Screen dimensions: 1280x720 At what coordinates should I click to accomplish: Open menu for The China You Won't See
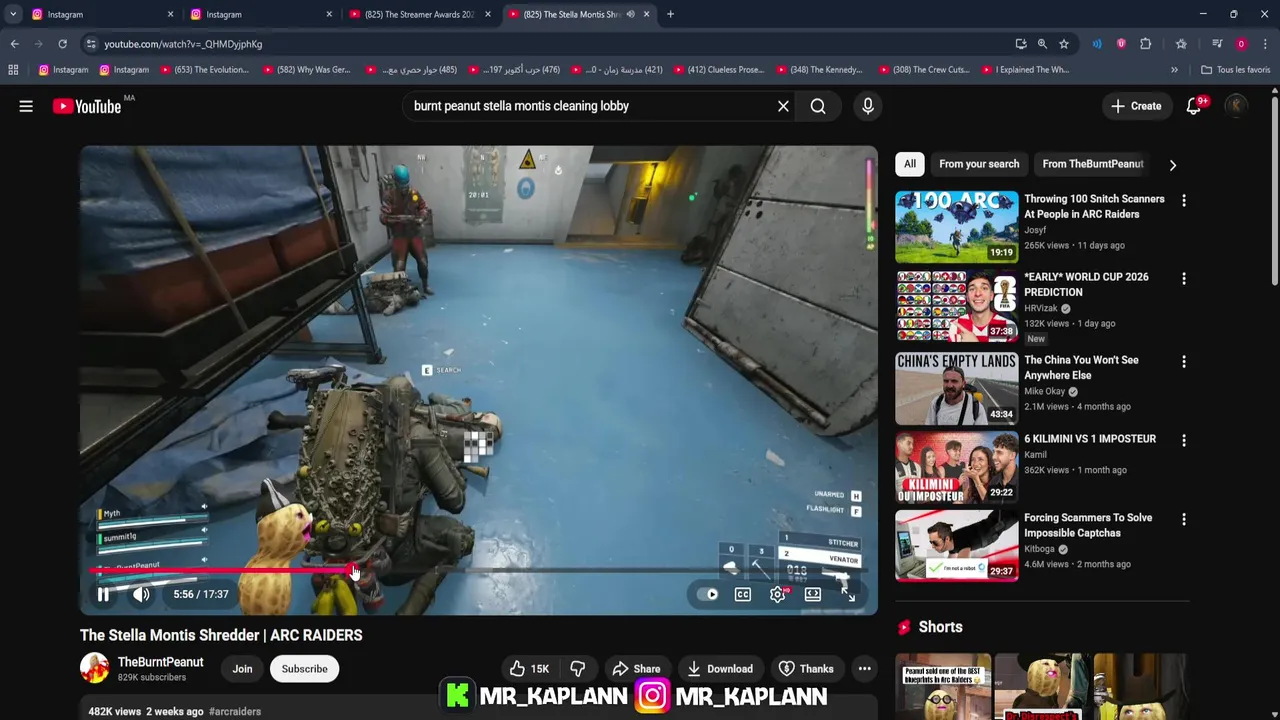tap(1184, 361)
